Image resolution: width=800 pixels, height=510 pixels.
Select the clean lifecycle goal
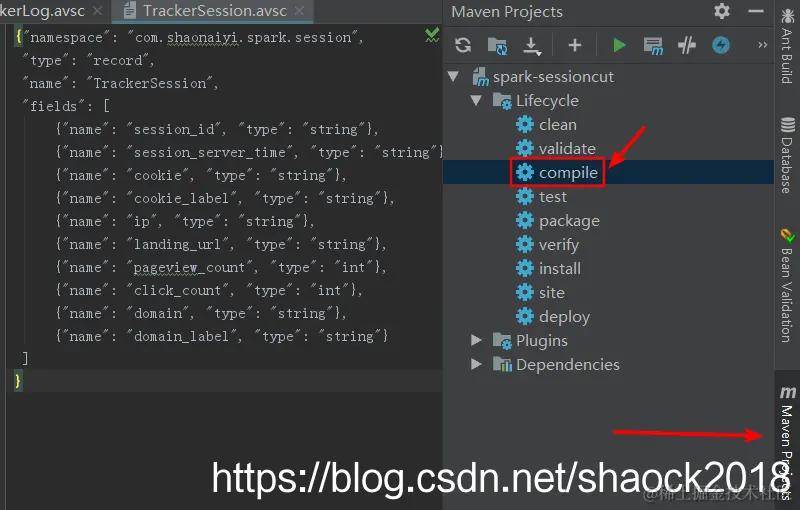coord(558,124)
